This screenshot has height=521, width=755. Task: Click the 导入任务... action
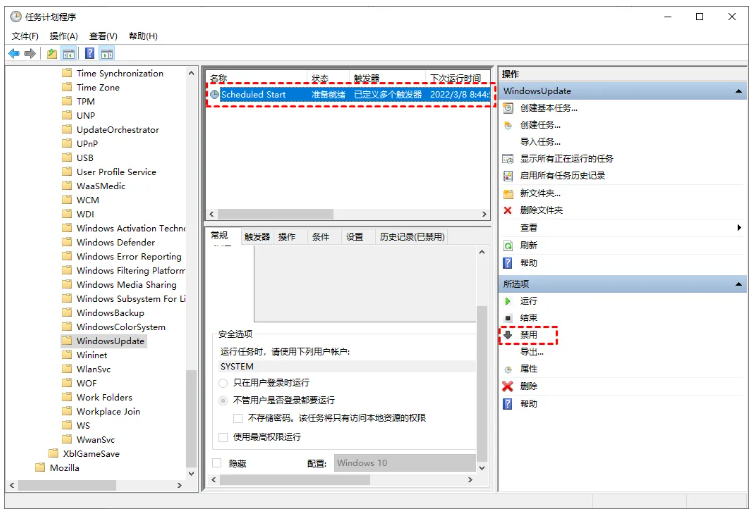pos(540,142)
